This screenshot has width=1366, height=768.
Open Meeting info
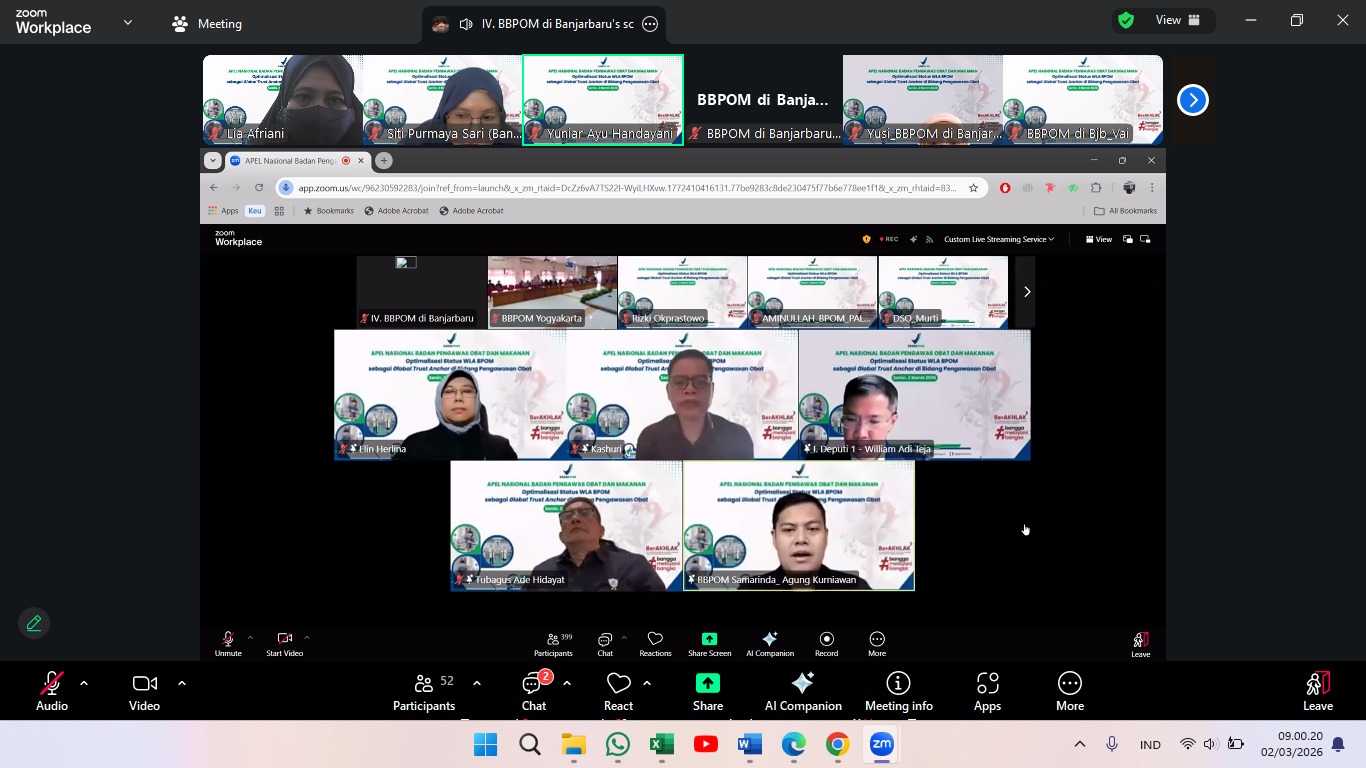point(898,692)
